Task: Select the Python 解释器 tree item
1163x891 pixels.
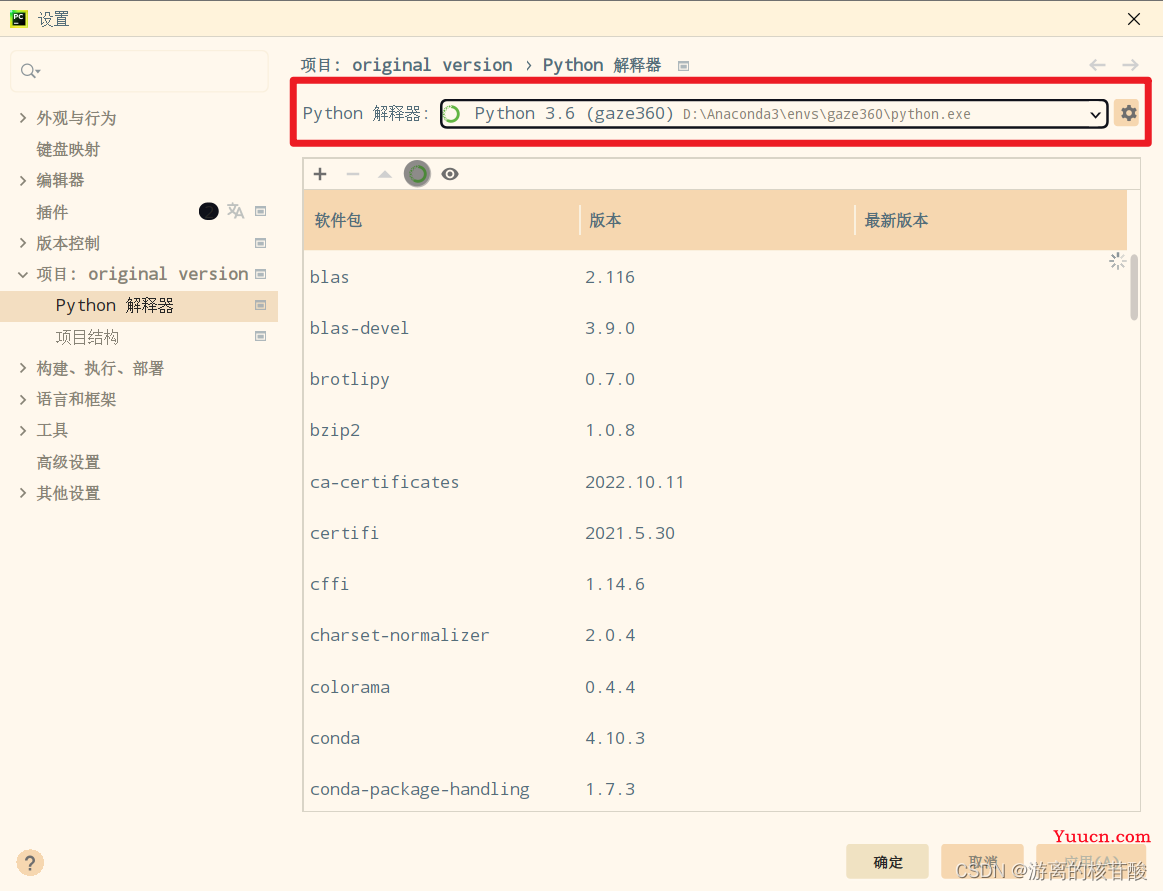Action: (139, 306)
